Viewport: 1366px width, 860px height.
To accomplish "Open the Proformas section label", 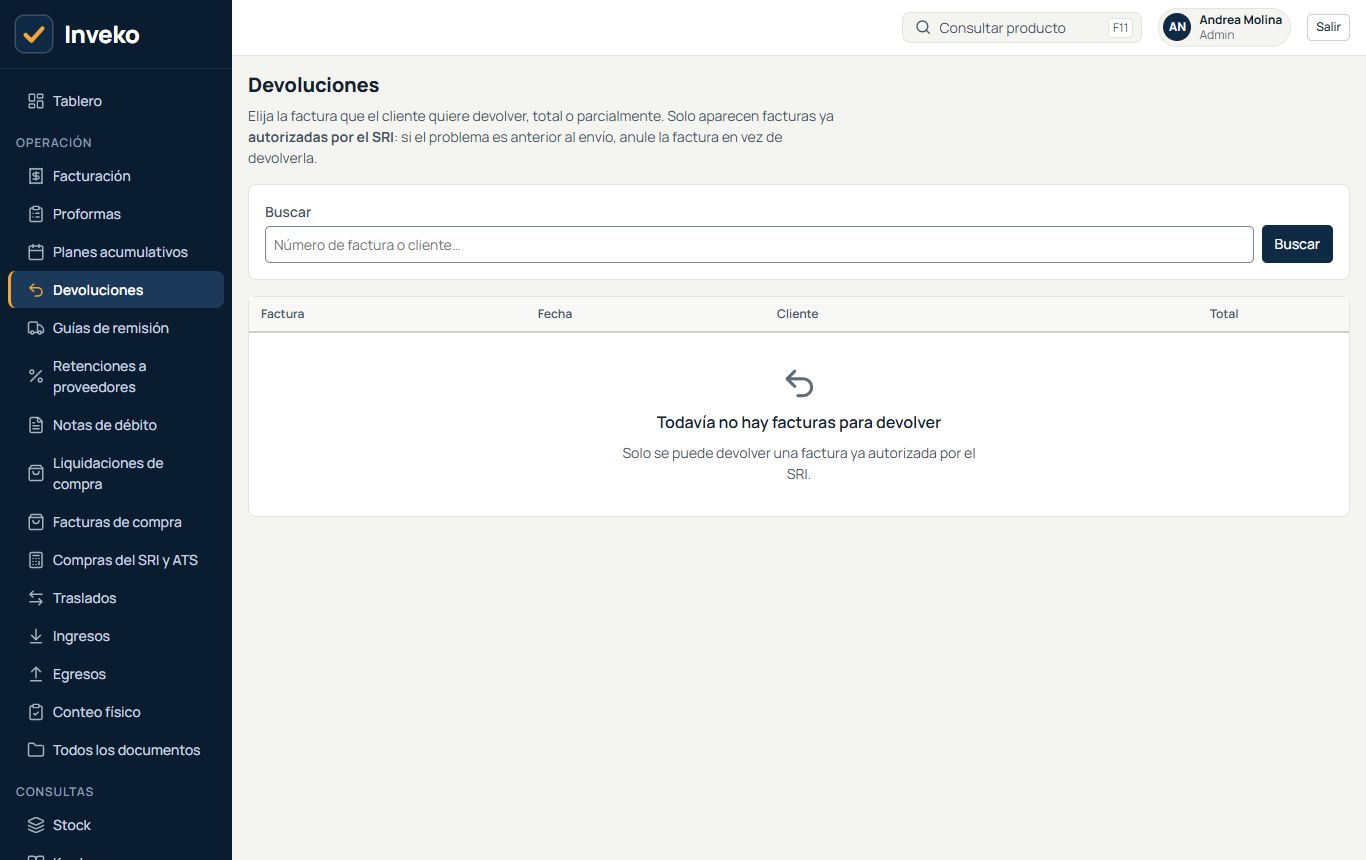I will point(87,214).
